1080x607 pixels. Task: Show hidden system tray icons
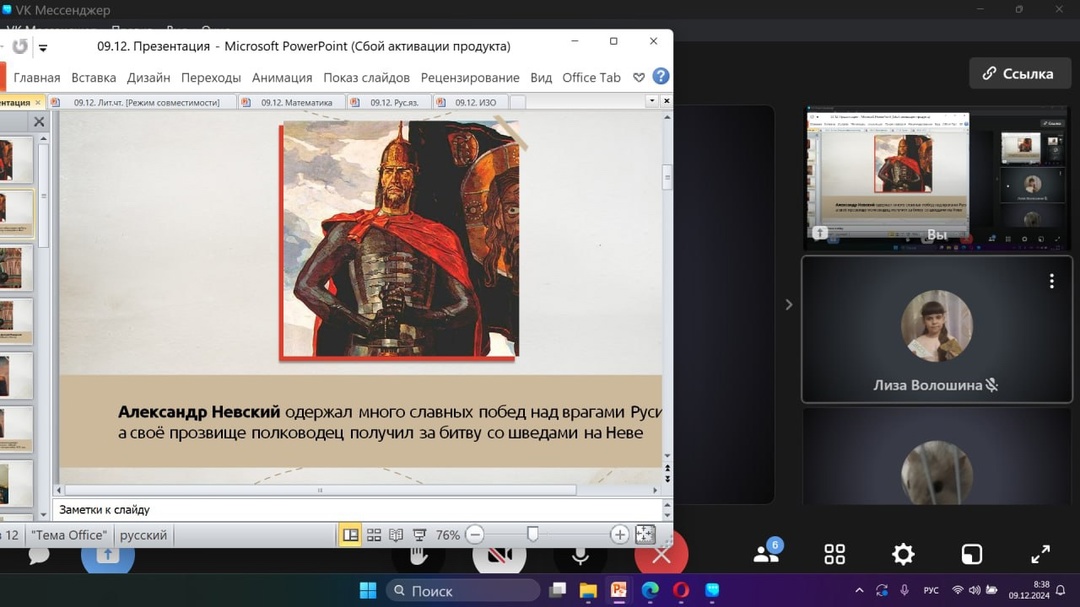click(x=859, y=590)
